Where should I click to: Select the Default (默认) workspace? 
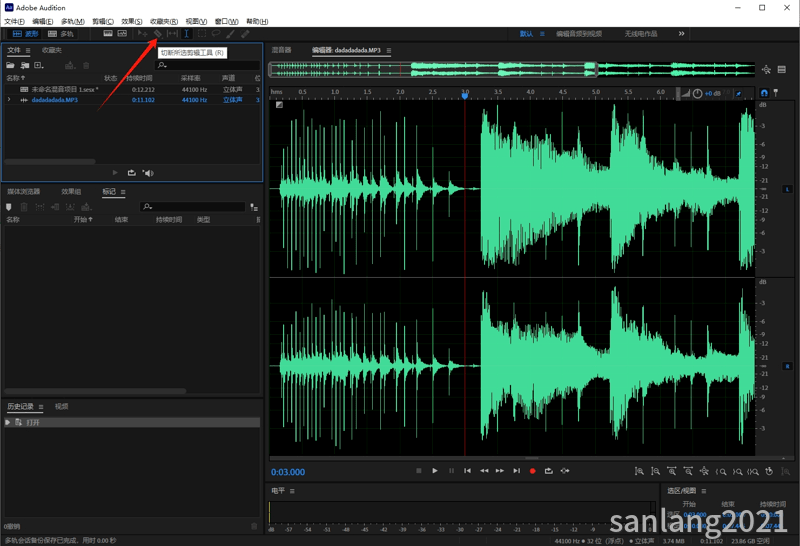(x=526, y=34)
